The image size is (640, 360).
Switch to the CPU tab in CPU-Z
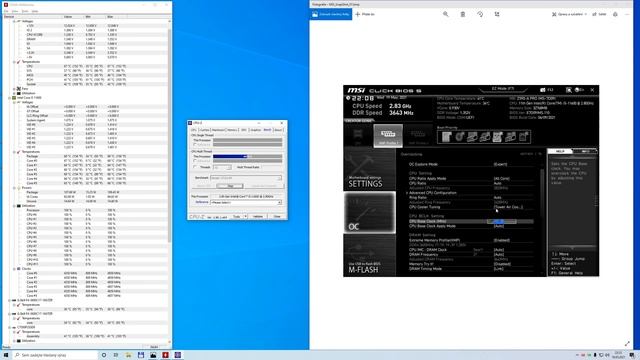[x=194, y=130]
